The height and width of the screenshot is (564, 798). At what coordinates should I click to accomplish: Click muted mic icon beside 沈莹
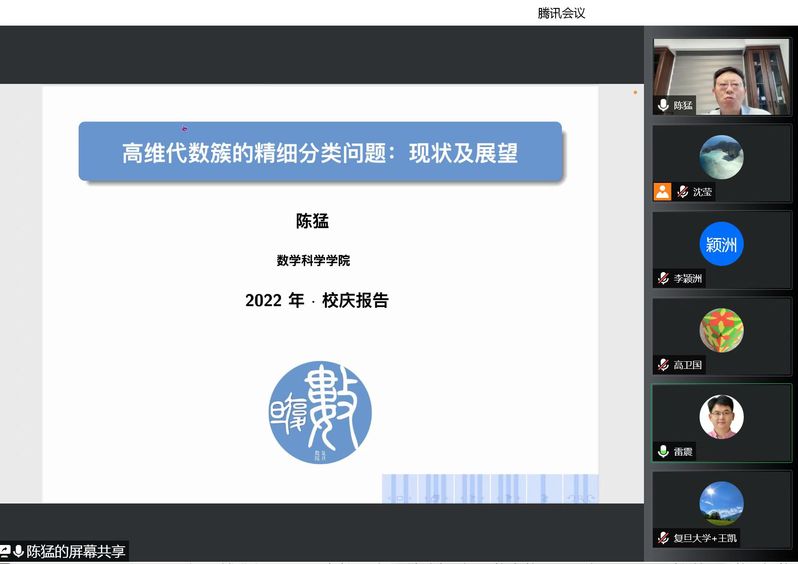683,192
